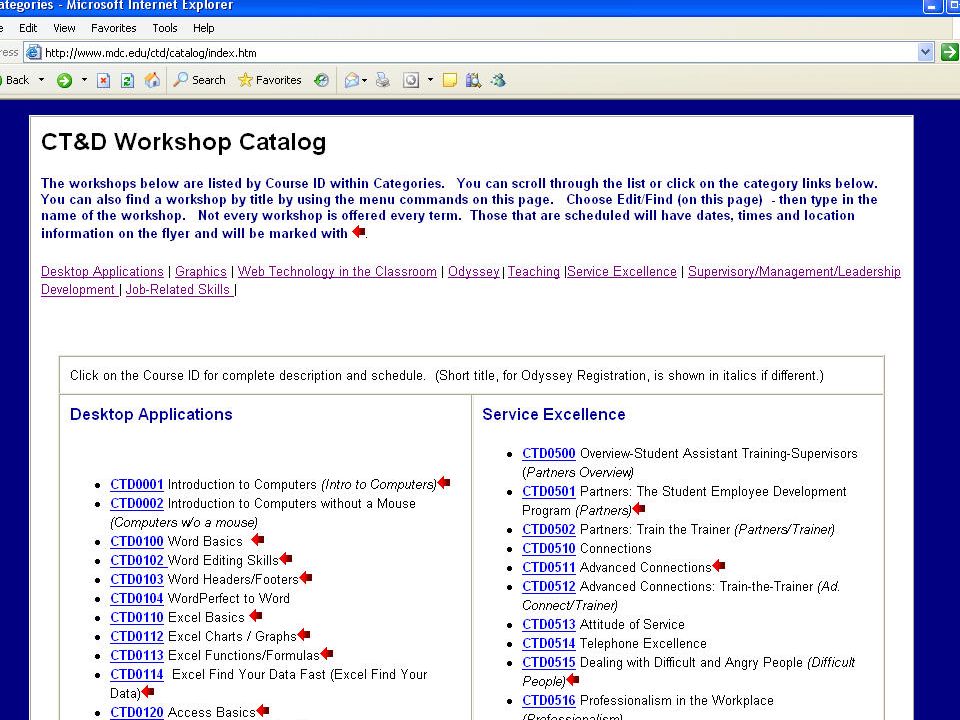Open Web Technology in the Classroom link
The image size is (960, 720).
(x=337, y=271)
